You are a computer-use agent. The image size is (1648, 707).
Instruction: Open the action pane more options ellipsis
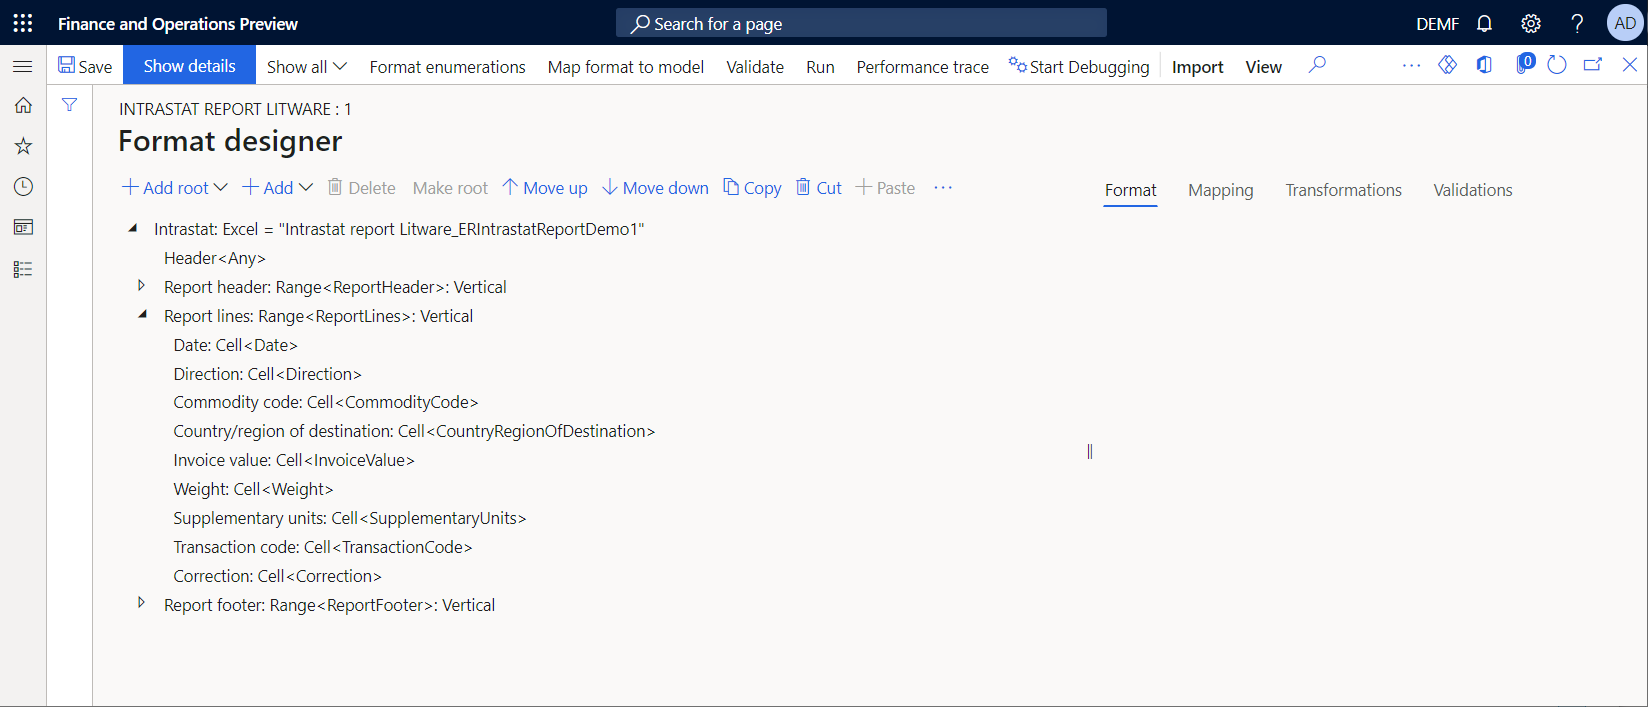click(x=1411, y=65)
